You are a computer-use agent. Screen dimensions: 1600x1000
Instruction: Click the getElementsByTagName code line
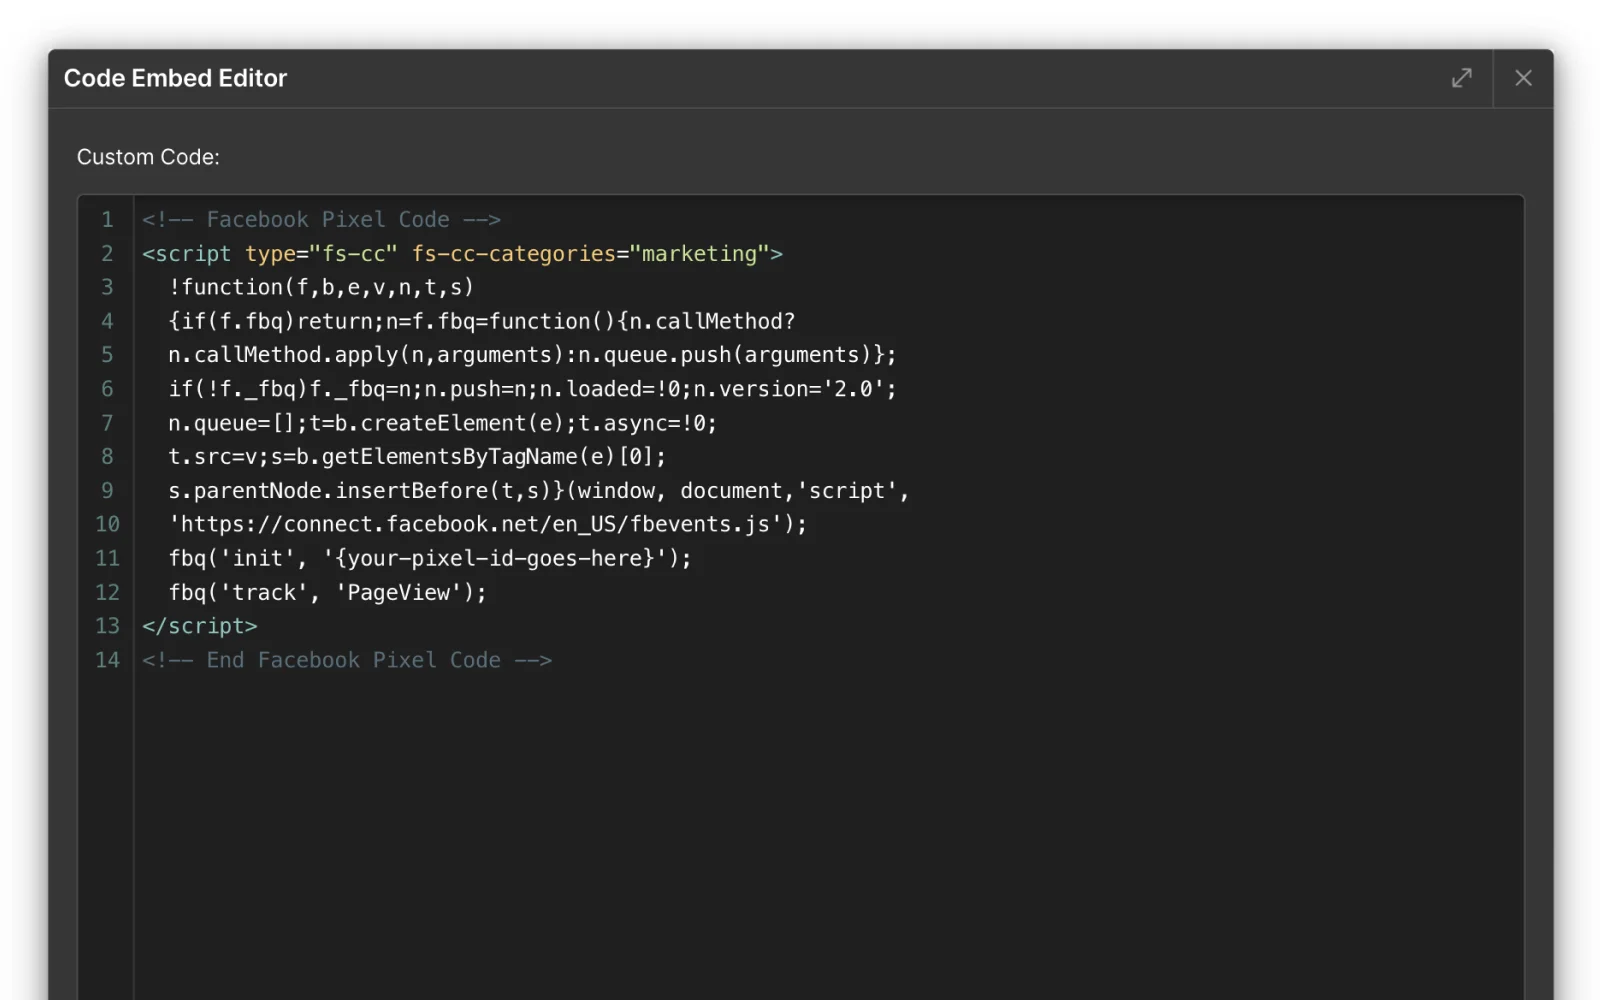click(x=416, y=457)
